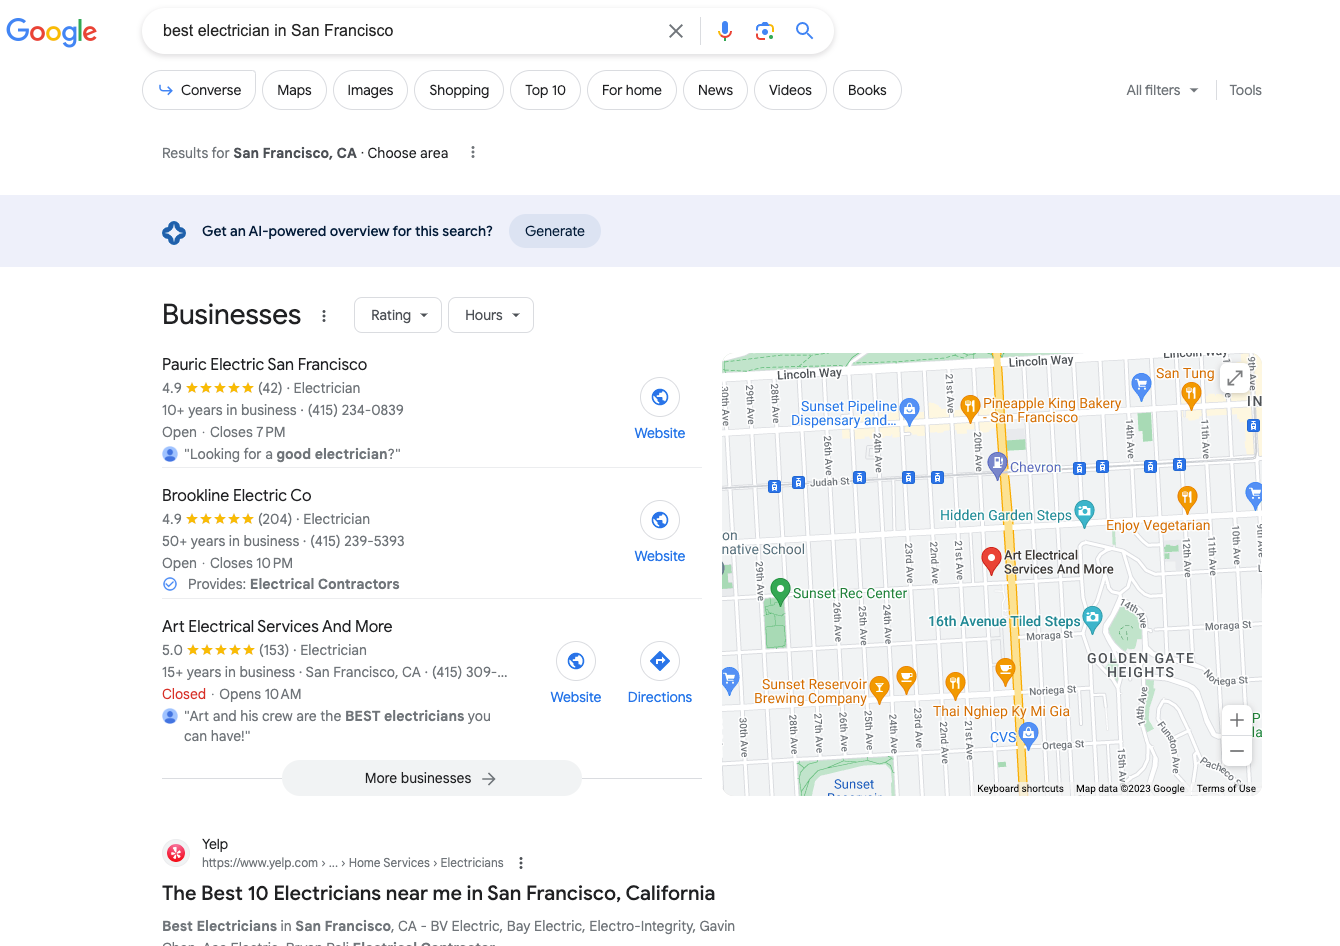Image resolution: width=1340 pixels, height=946 pixels.
Task: Open Businesses section three-dot menu
Action: click(324, 316)
